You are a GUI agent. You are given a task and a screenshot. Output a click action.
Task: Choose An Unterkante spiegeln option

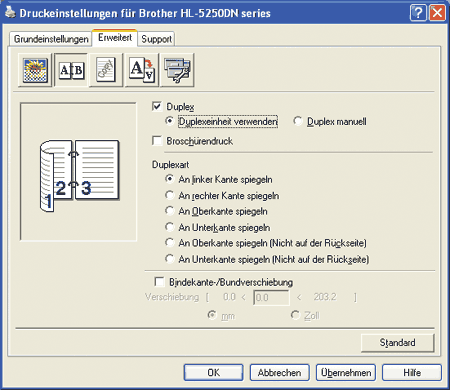(170, 227)
